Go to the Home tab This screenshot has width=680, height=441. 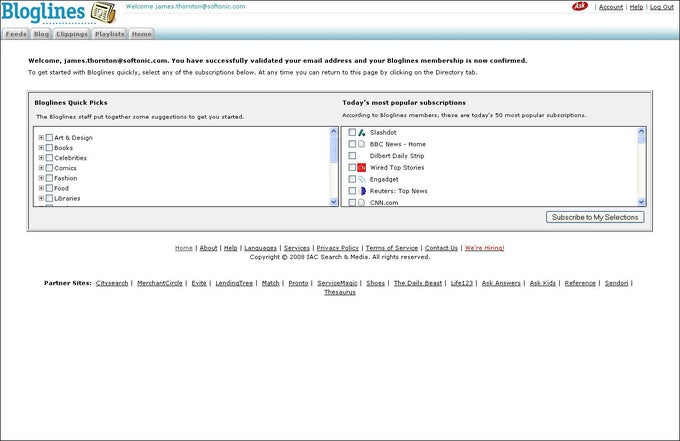tap(141, 34)
